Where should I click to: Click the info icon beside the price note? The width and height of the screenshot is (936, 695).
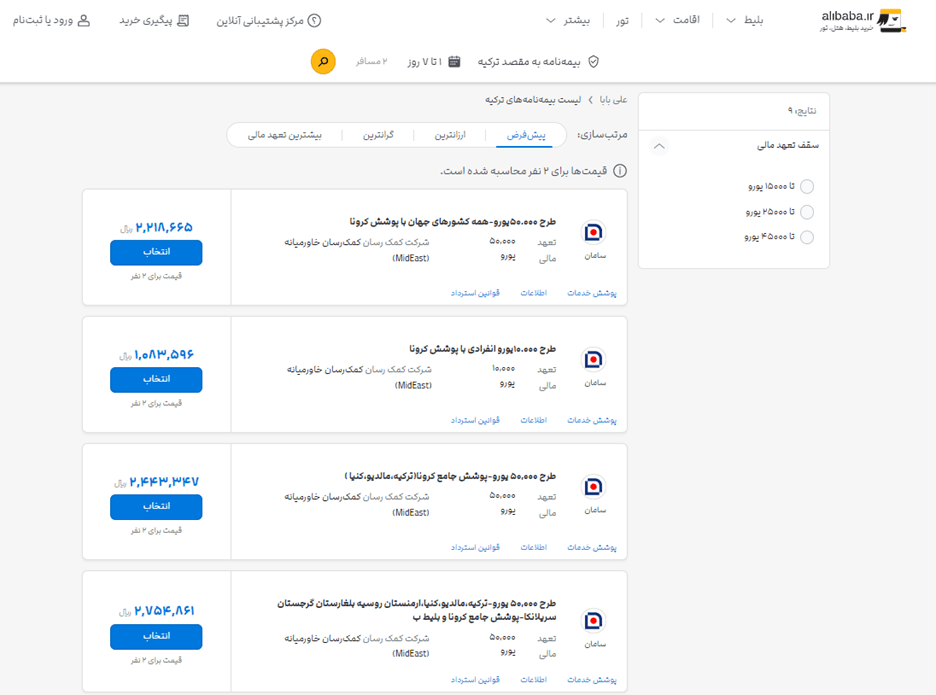pyautogui.click(x=620, y=171)
